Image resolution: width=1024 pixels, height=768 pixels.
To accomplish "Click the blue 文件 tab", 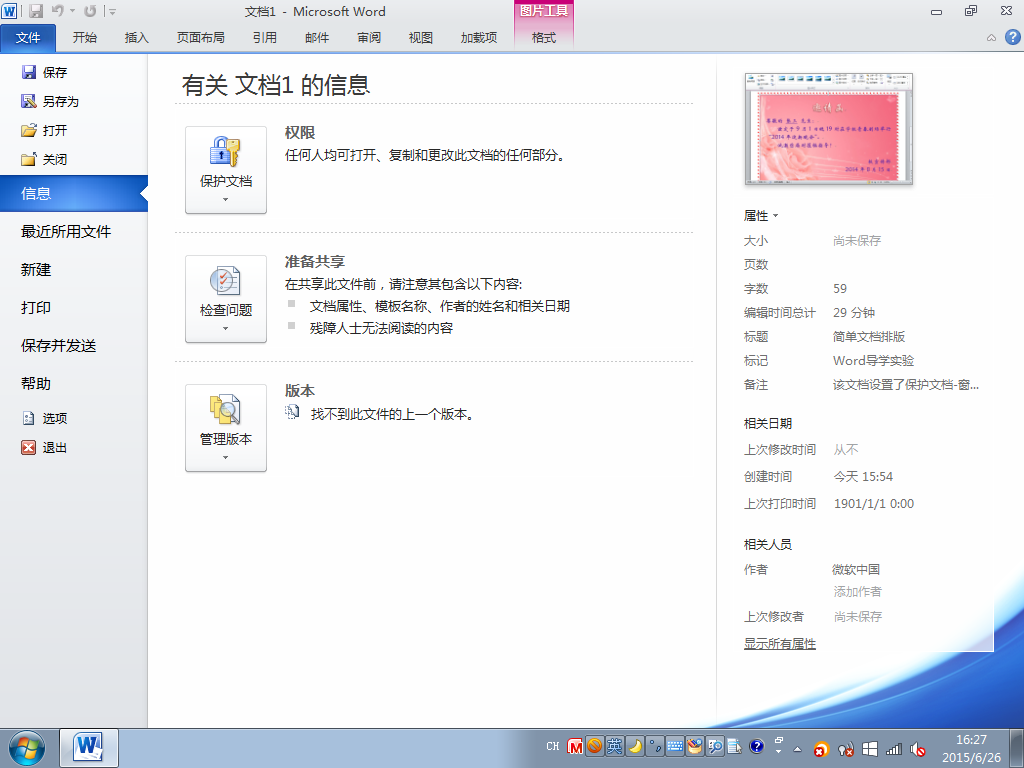I will 28,38.
